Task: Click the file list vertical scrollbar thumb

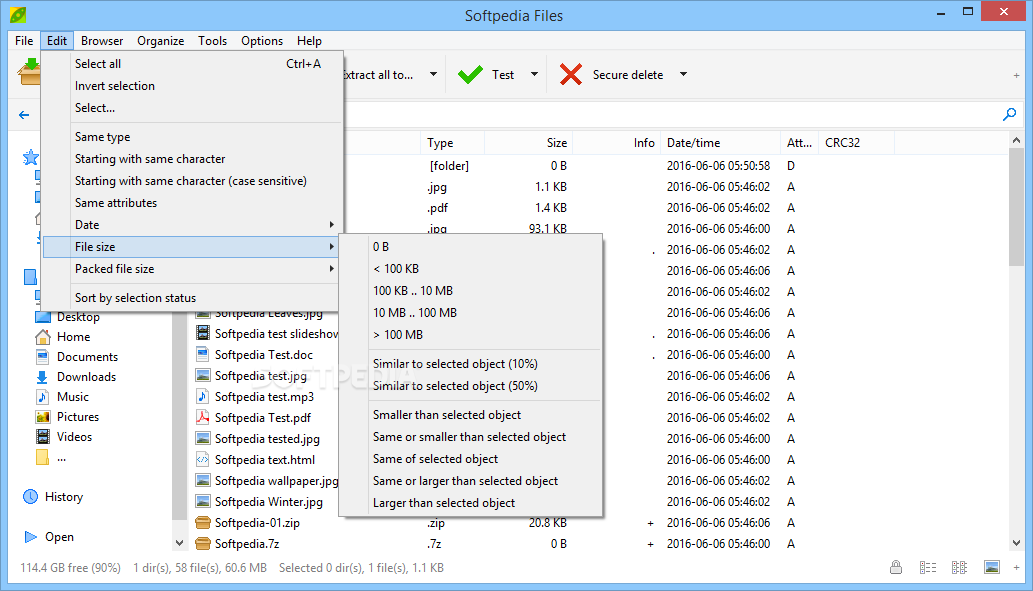Action: click(x=1016, y=207)
